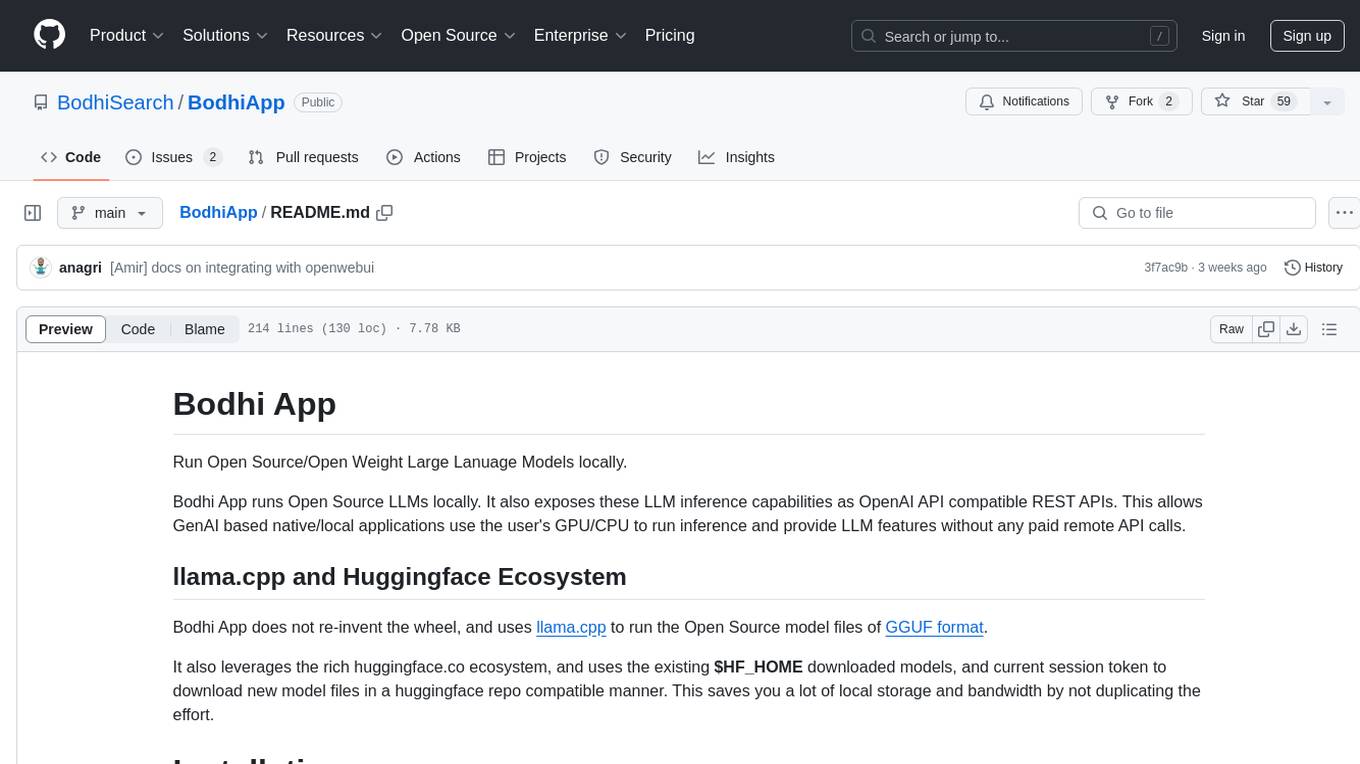
Task: Click the Notifications bell button
Action: tap(1024, 102)
